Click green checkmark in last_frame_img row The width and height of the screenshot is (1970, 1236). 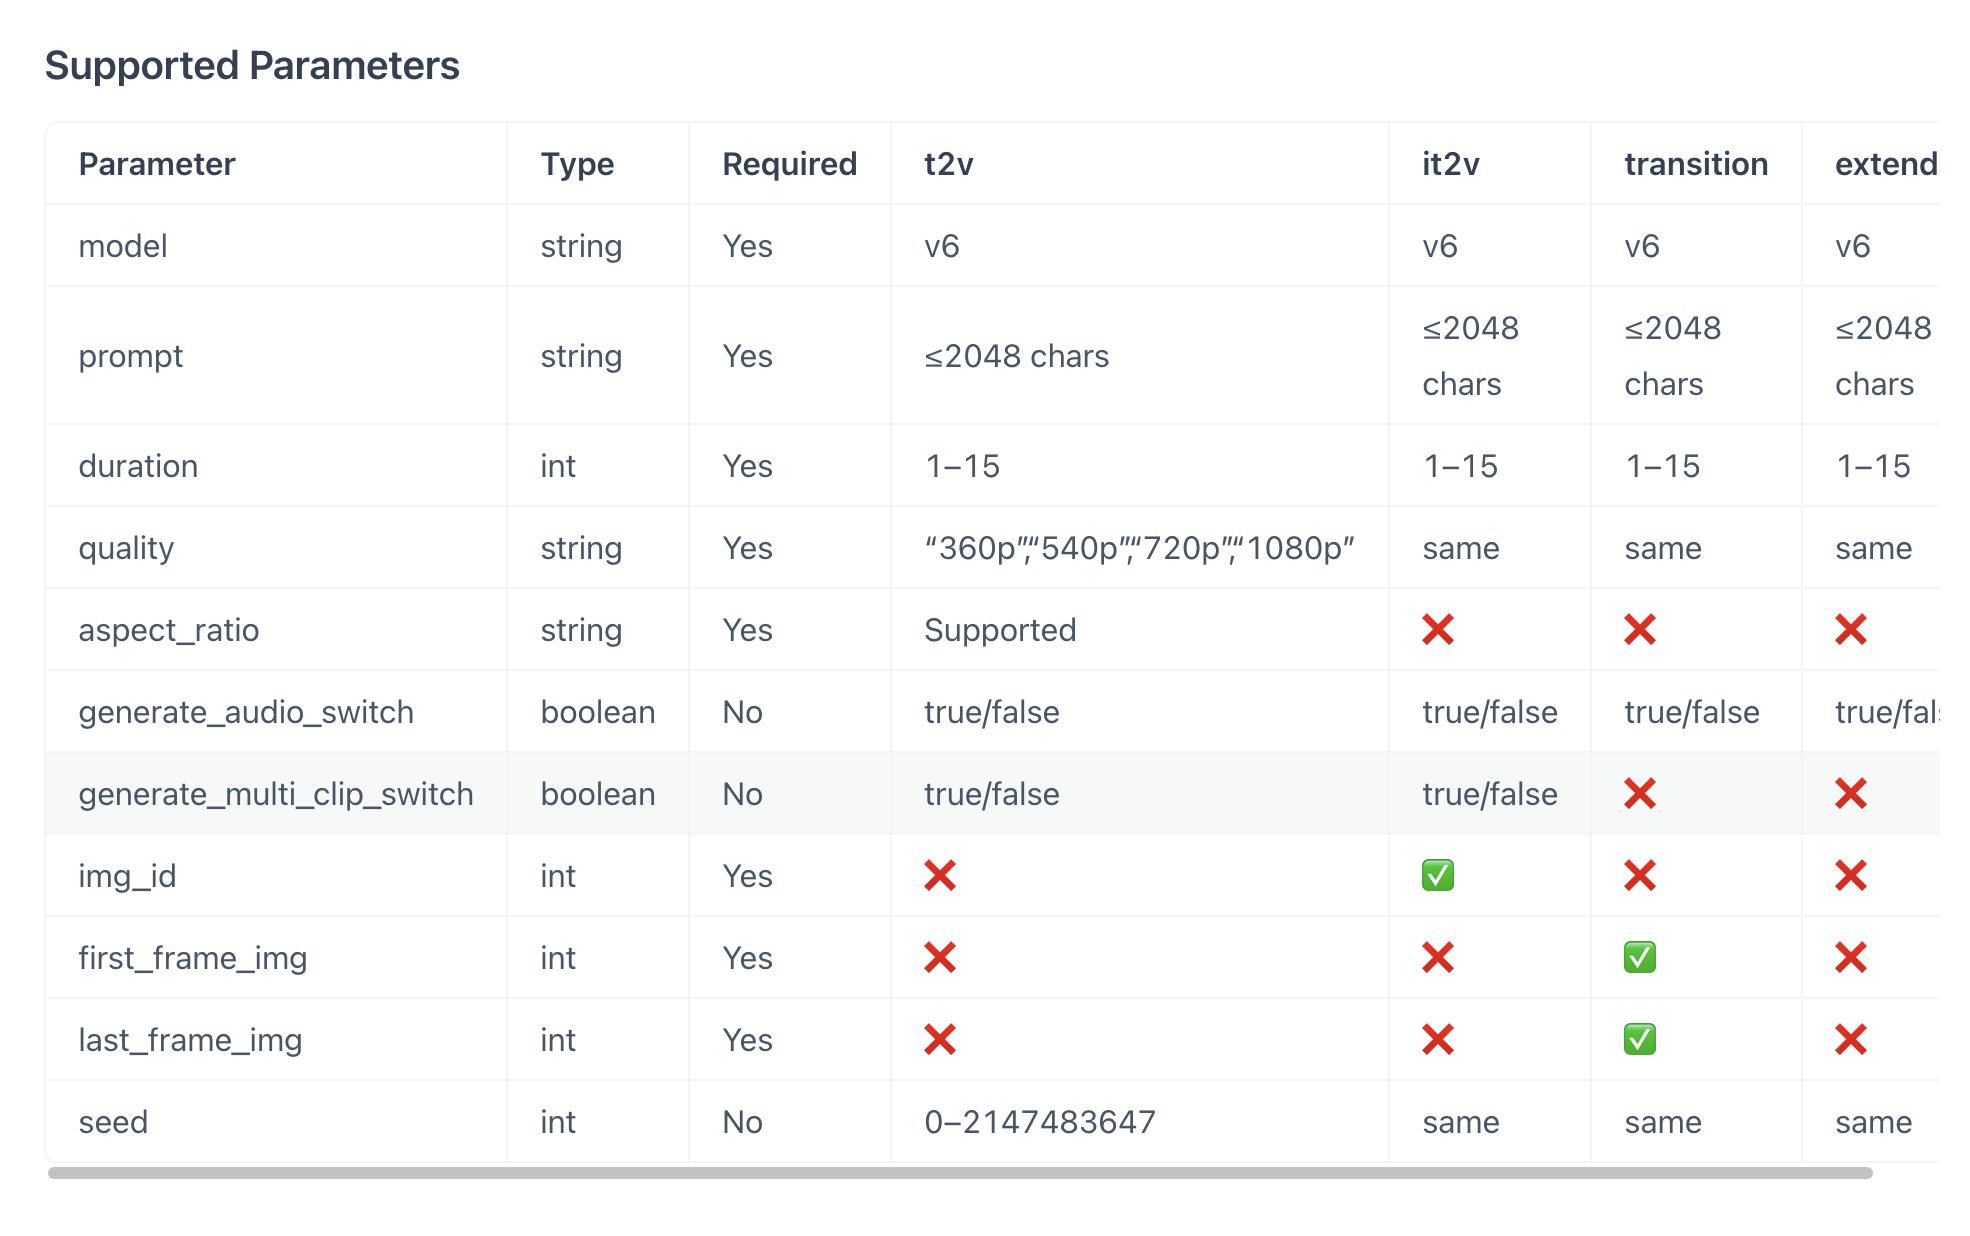tap(1639, 1040)
